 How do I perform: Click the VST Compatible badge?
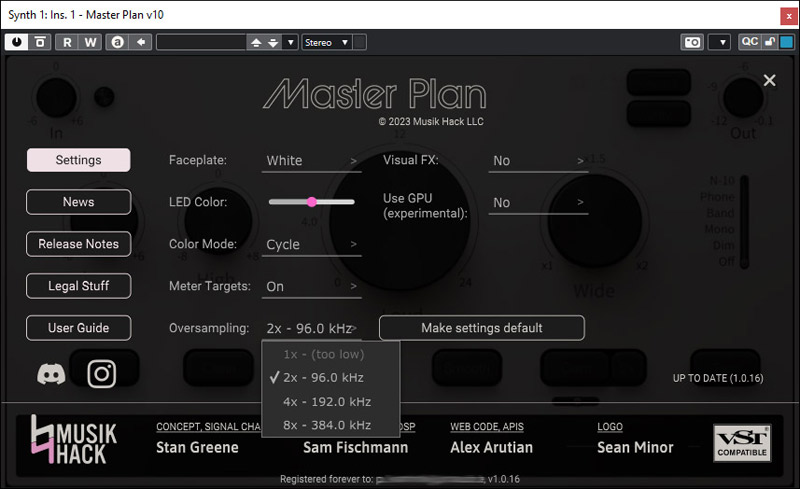coord(741,443)
